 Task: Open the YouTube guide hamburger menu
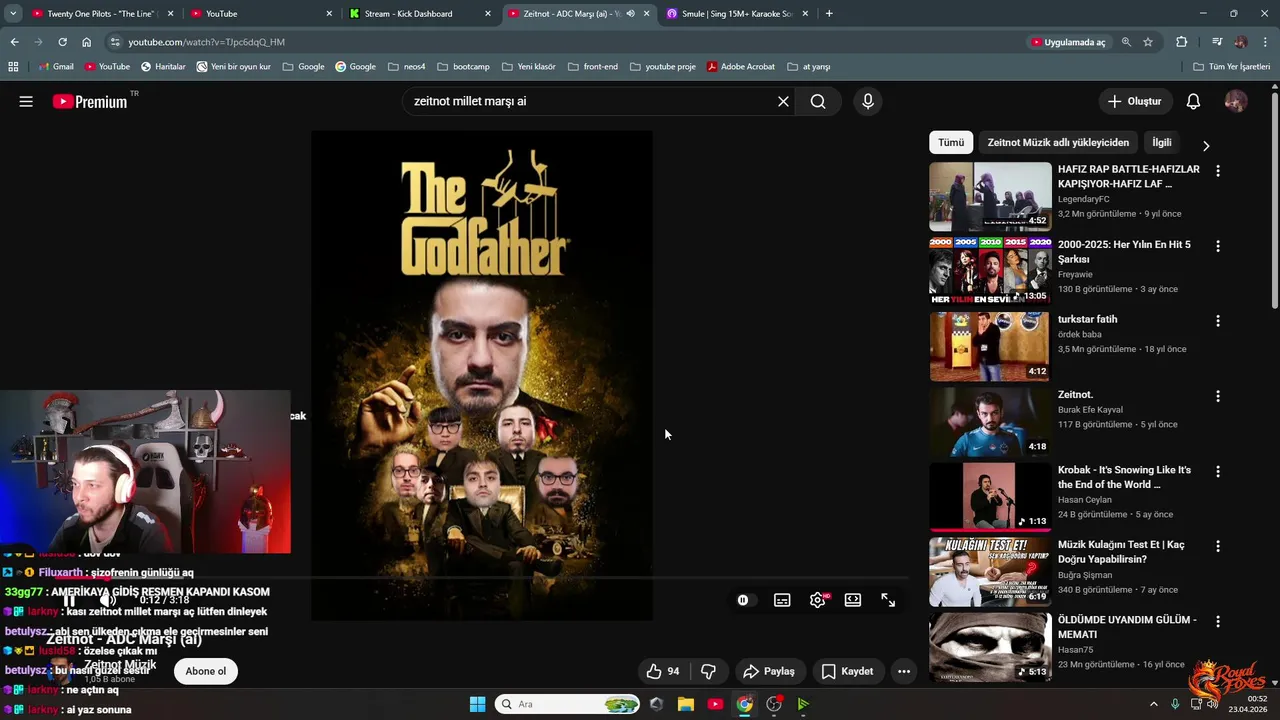pos(26,101)
